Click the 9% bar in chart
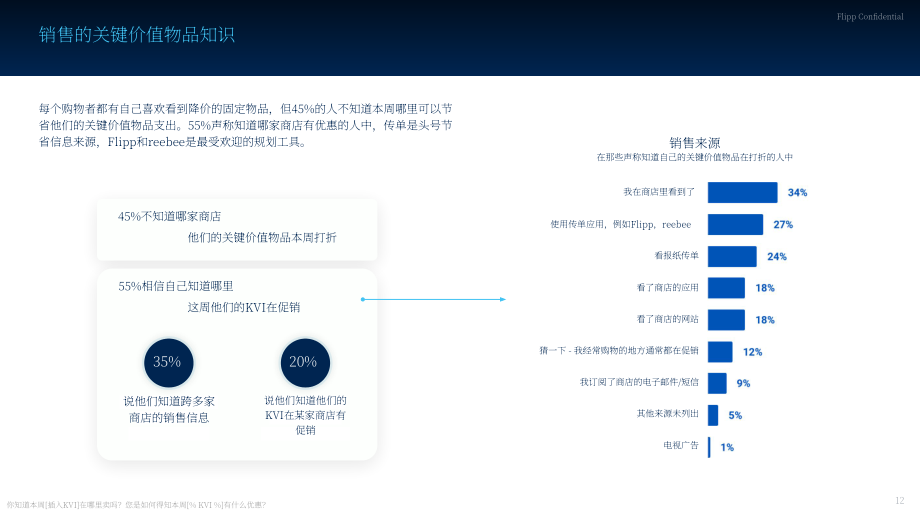 point(717,384)
